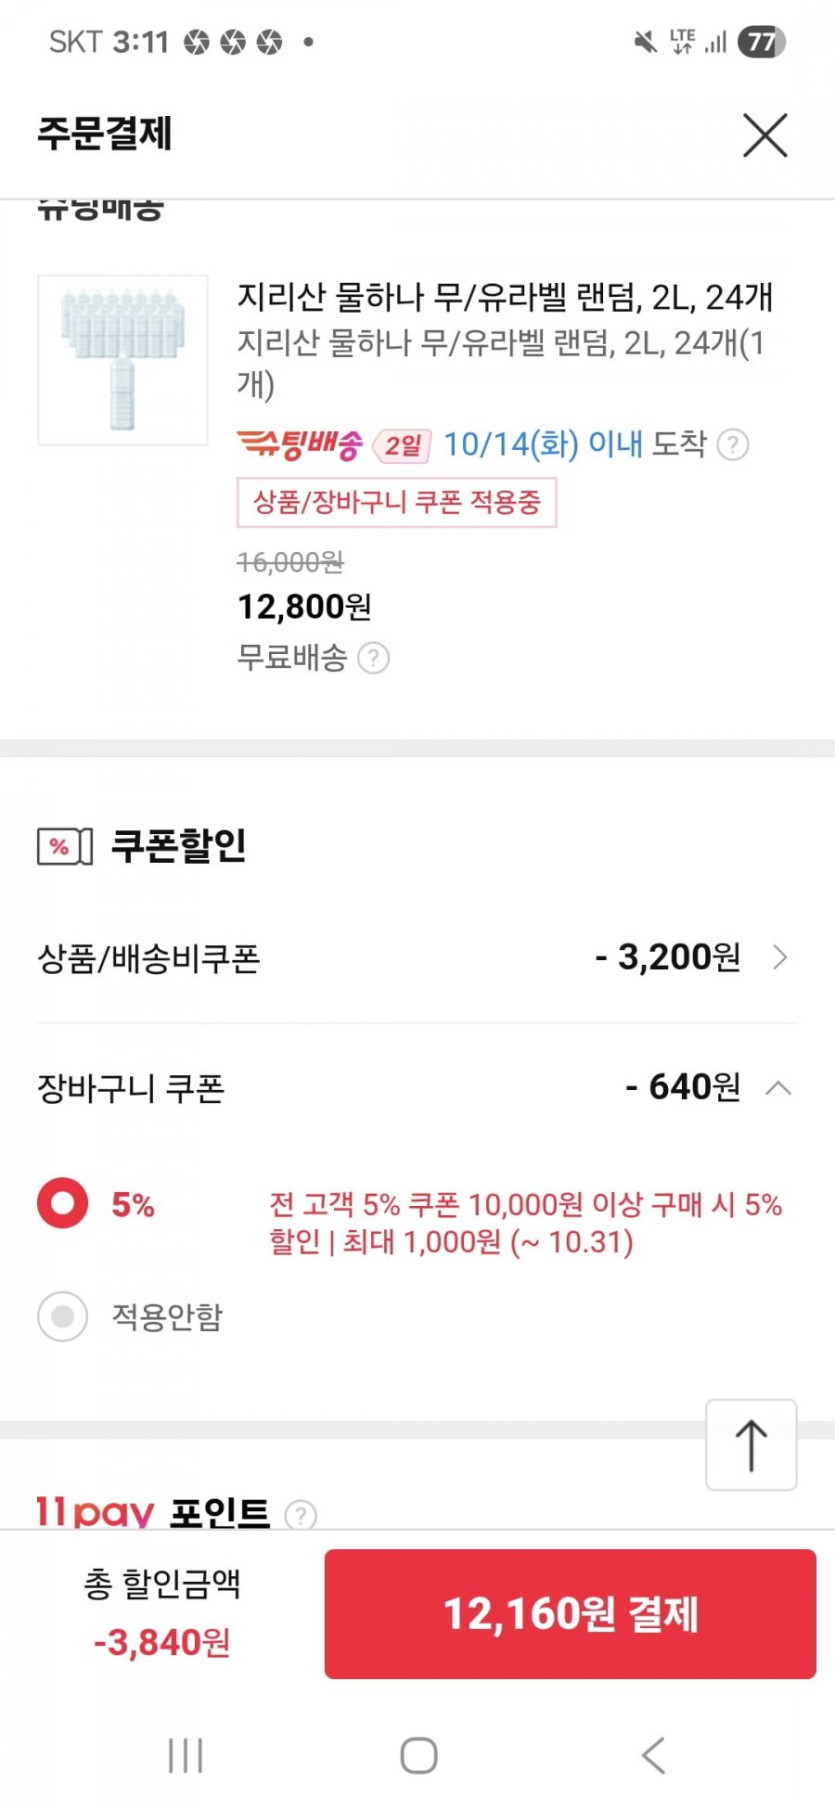Tap the coupon discount percent icon
The image size is (835, 1809).
click(64, 846)
